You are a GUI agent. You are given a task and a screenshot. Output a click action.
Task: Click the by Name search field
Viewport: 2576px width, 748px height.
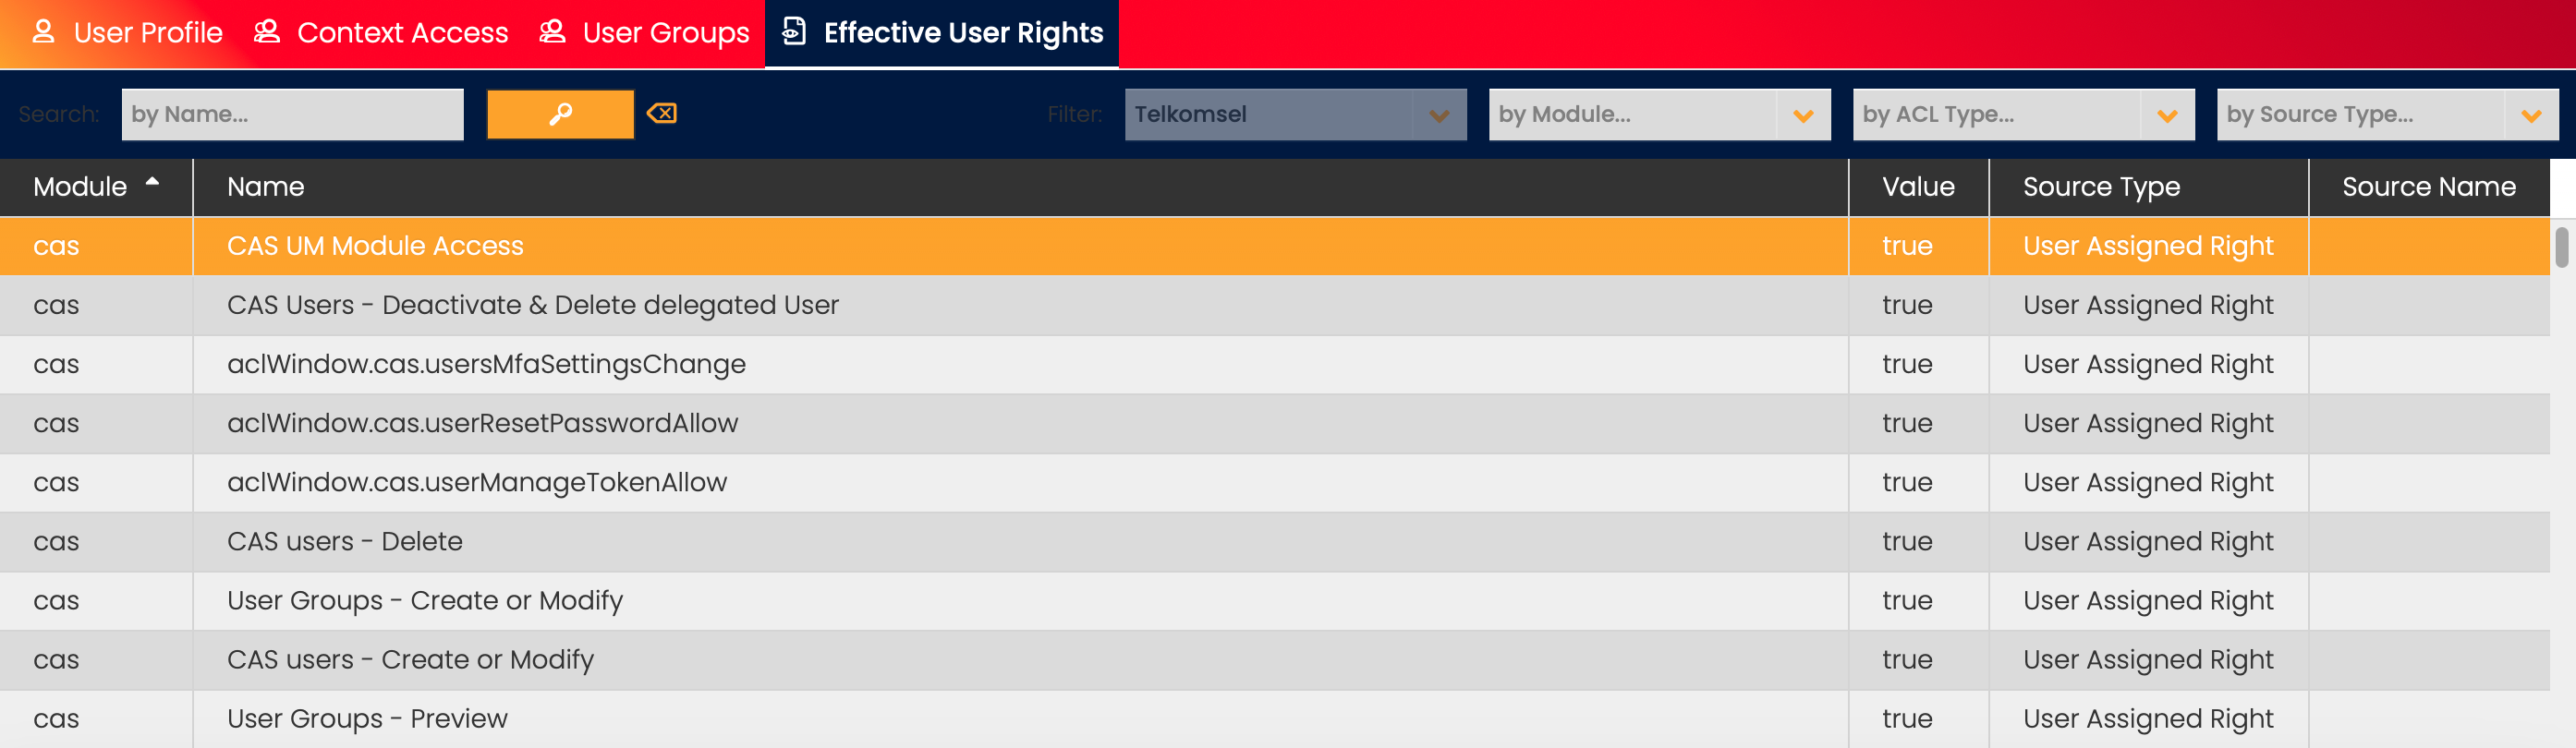292,115
